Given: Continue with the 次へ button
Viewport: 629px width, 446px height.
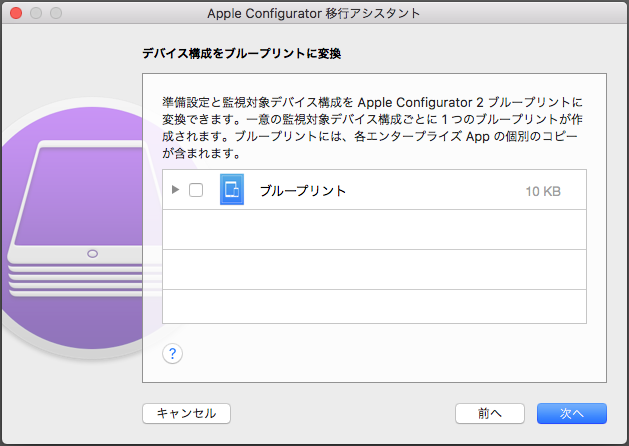Looking at the screenshot, I should click(572, 413).
